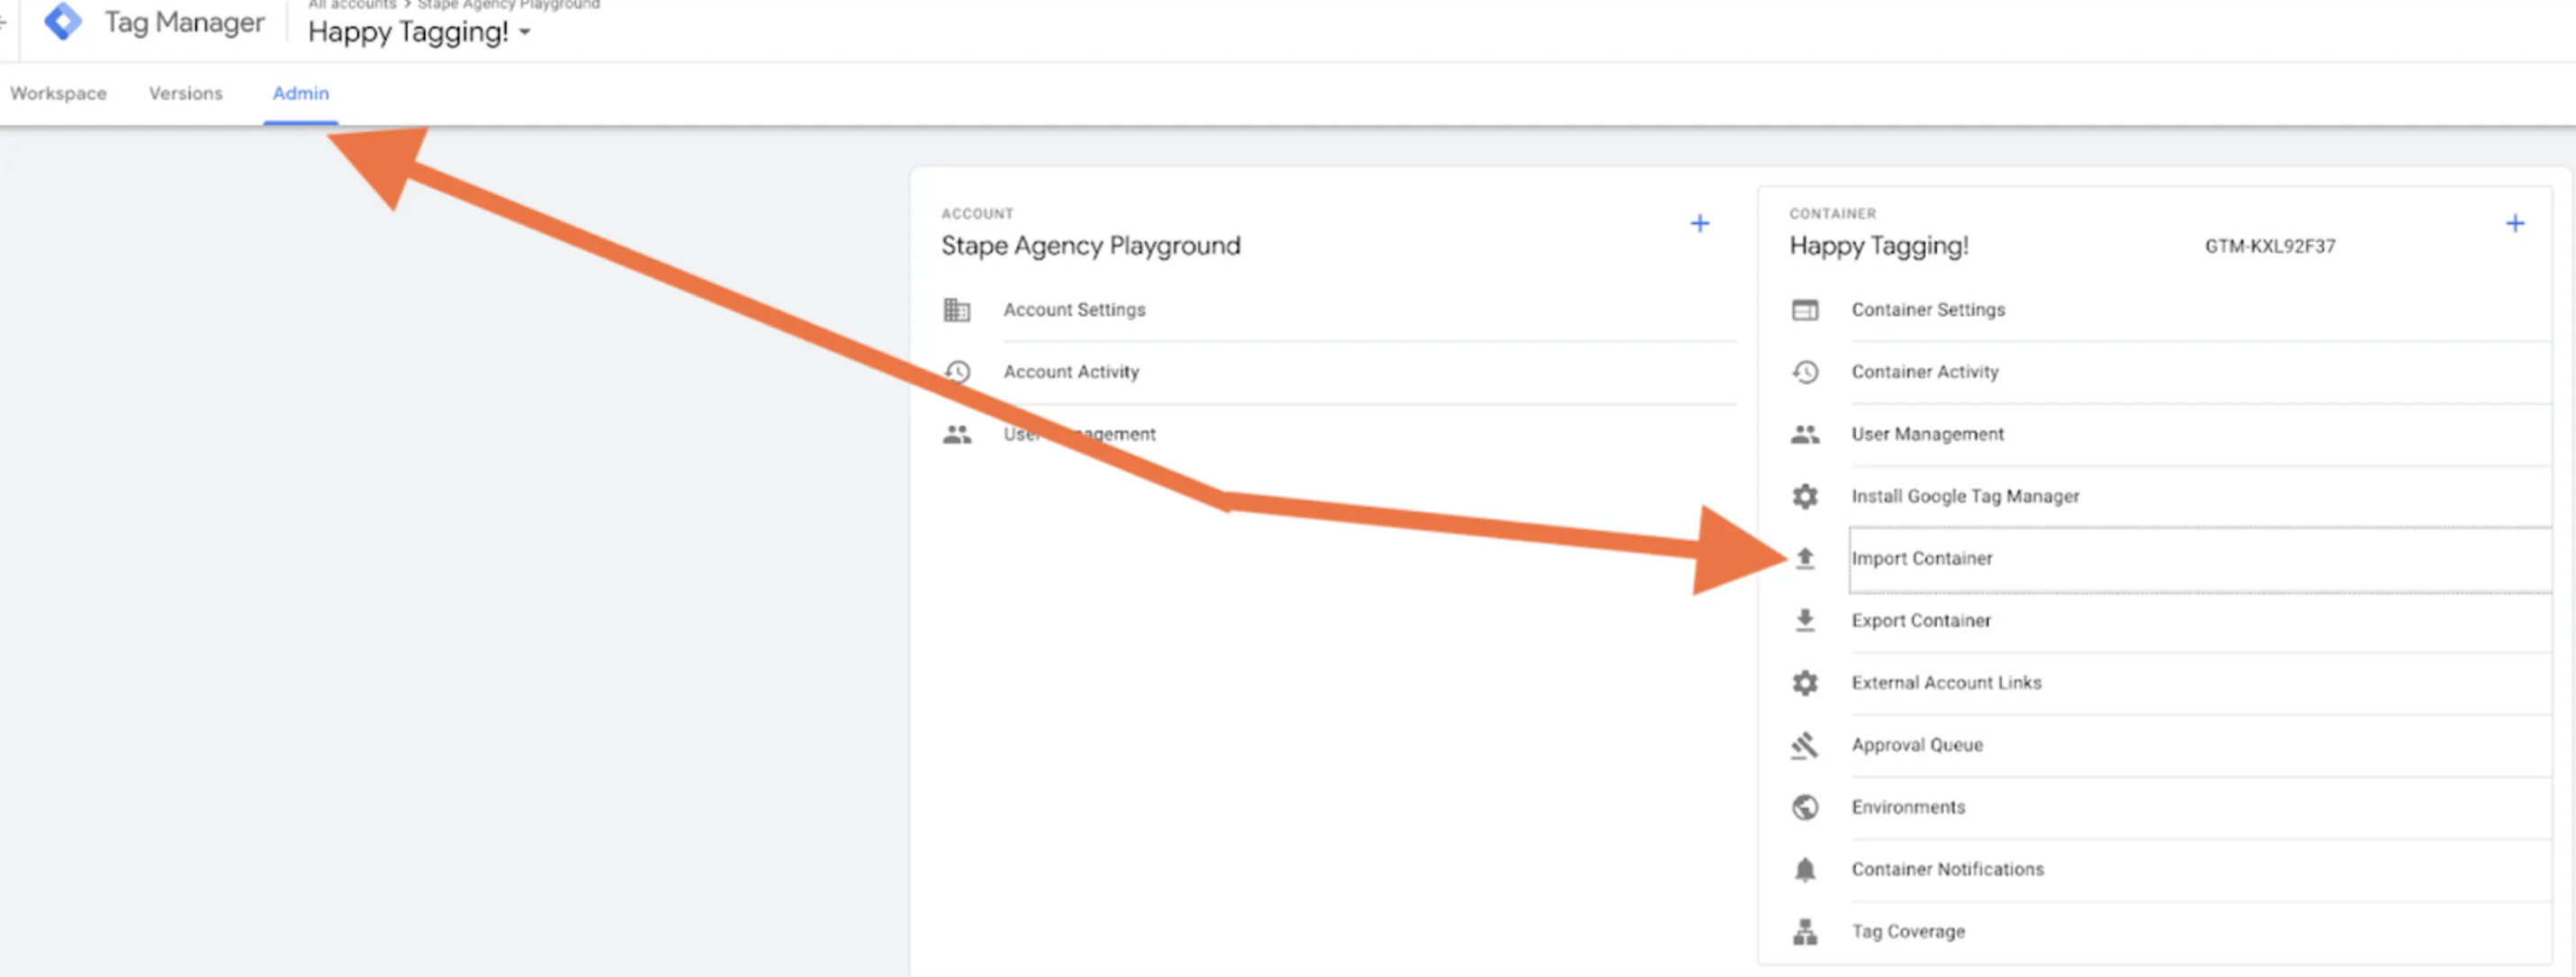Click the Container Notifications bell icon
This screenshot has height=977, width=2576.
click(1805, 869)
